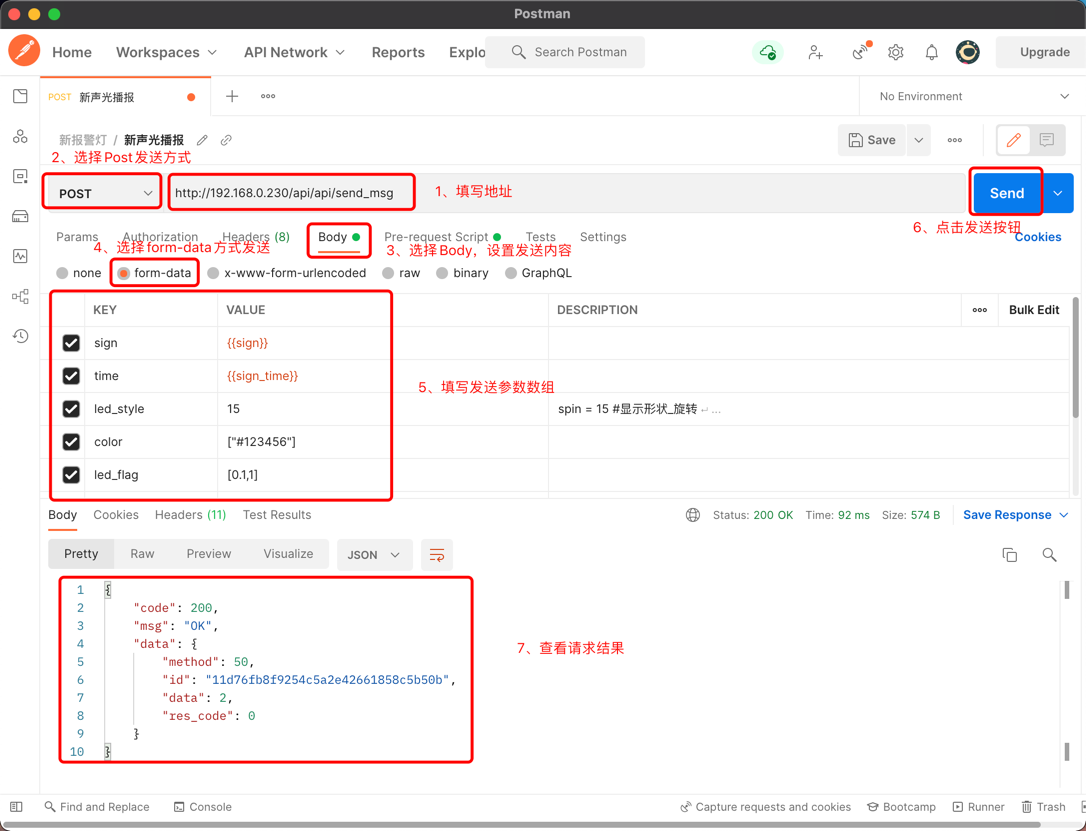Switch to the Params tab

coord(77,237)
